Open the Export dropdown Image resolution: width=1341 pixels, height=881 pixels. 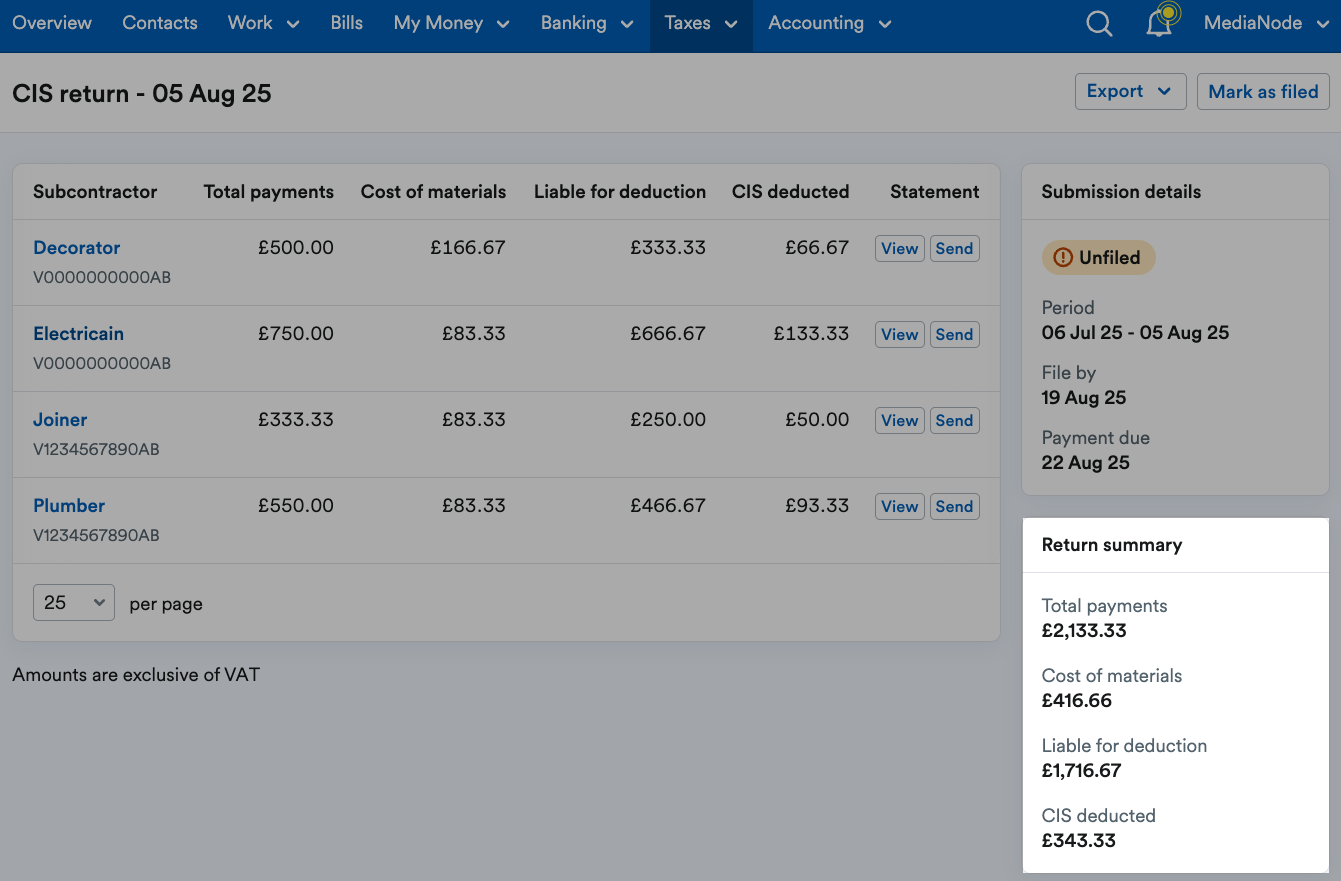coord(1130,91)
